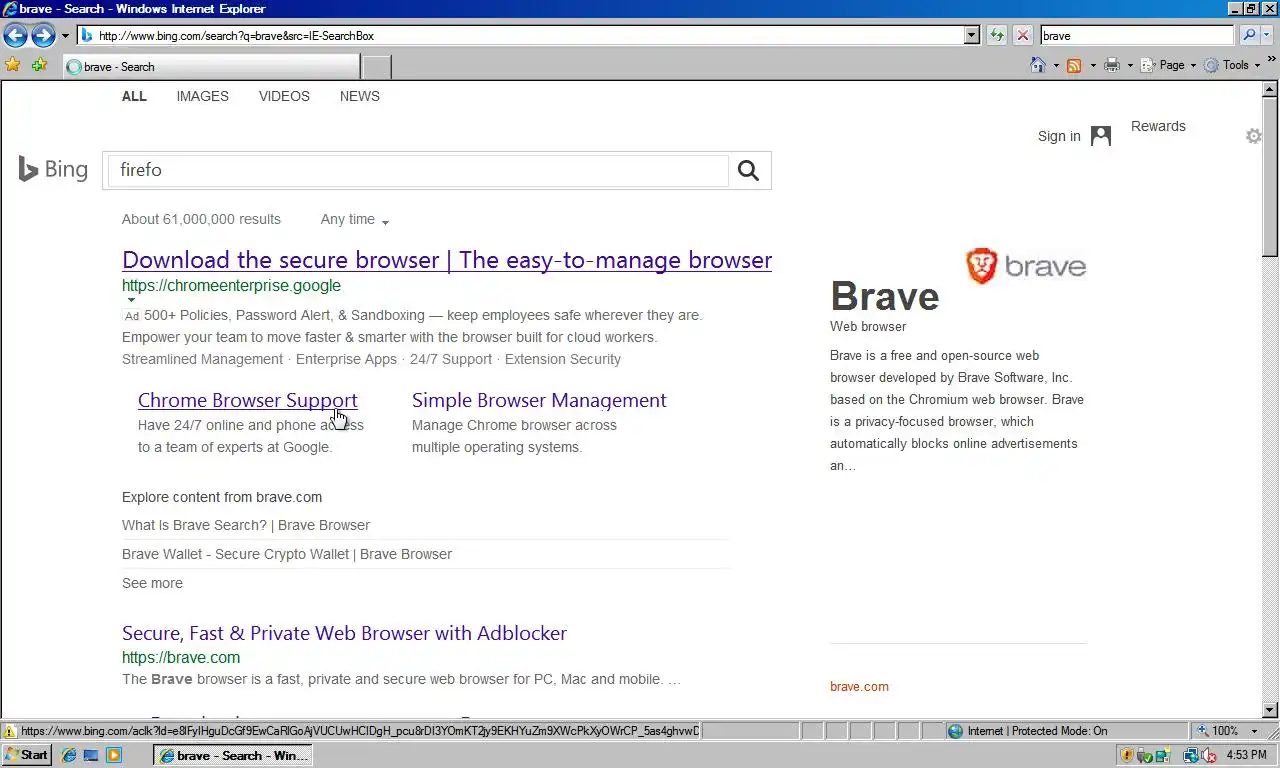Open 'What Is Brave Search? | Brave Browser'
This screenshot has height=768, width=1280.
click(x=246, y=525)
